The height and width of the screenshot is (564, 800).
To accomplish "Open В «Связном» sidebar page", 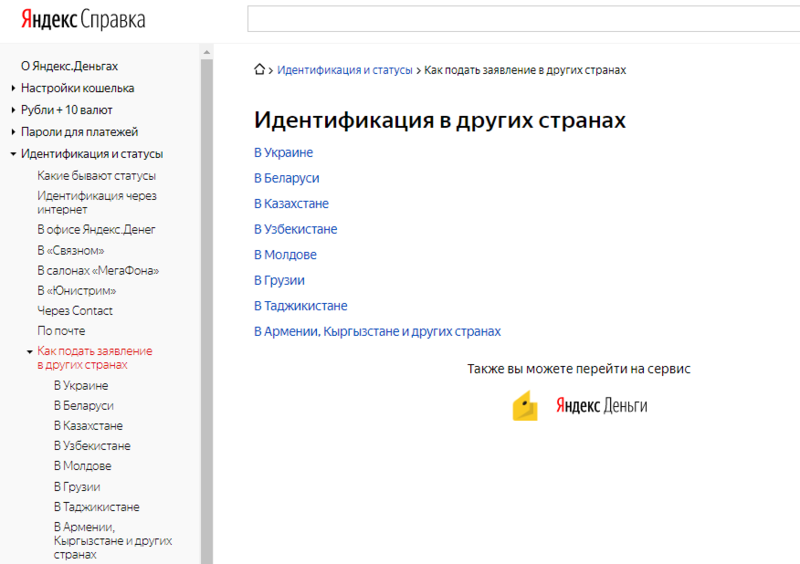I will [71, 251].
